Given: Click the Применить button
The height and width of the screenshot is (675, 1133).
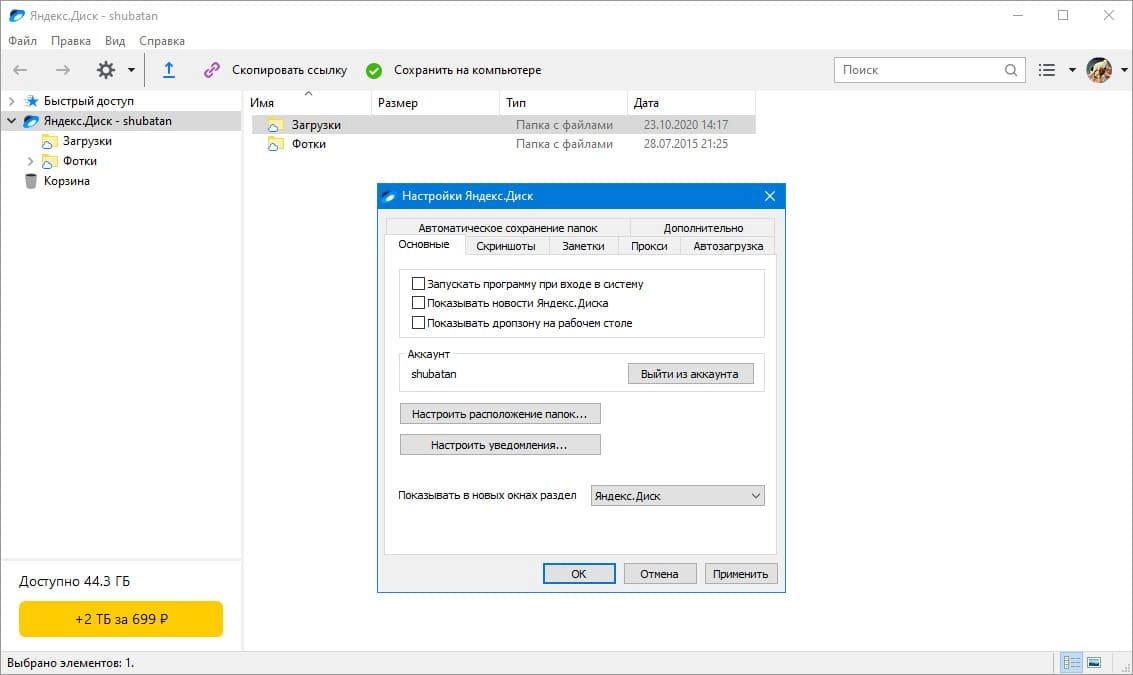Looking at the screenshot, I should (x=741, y=574).
